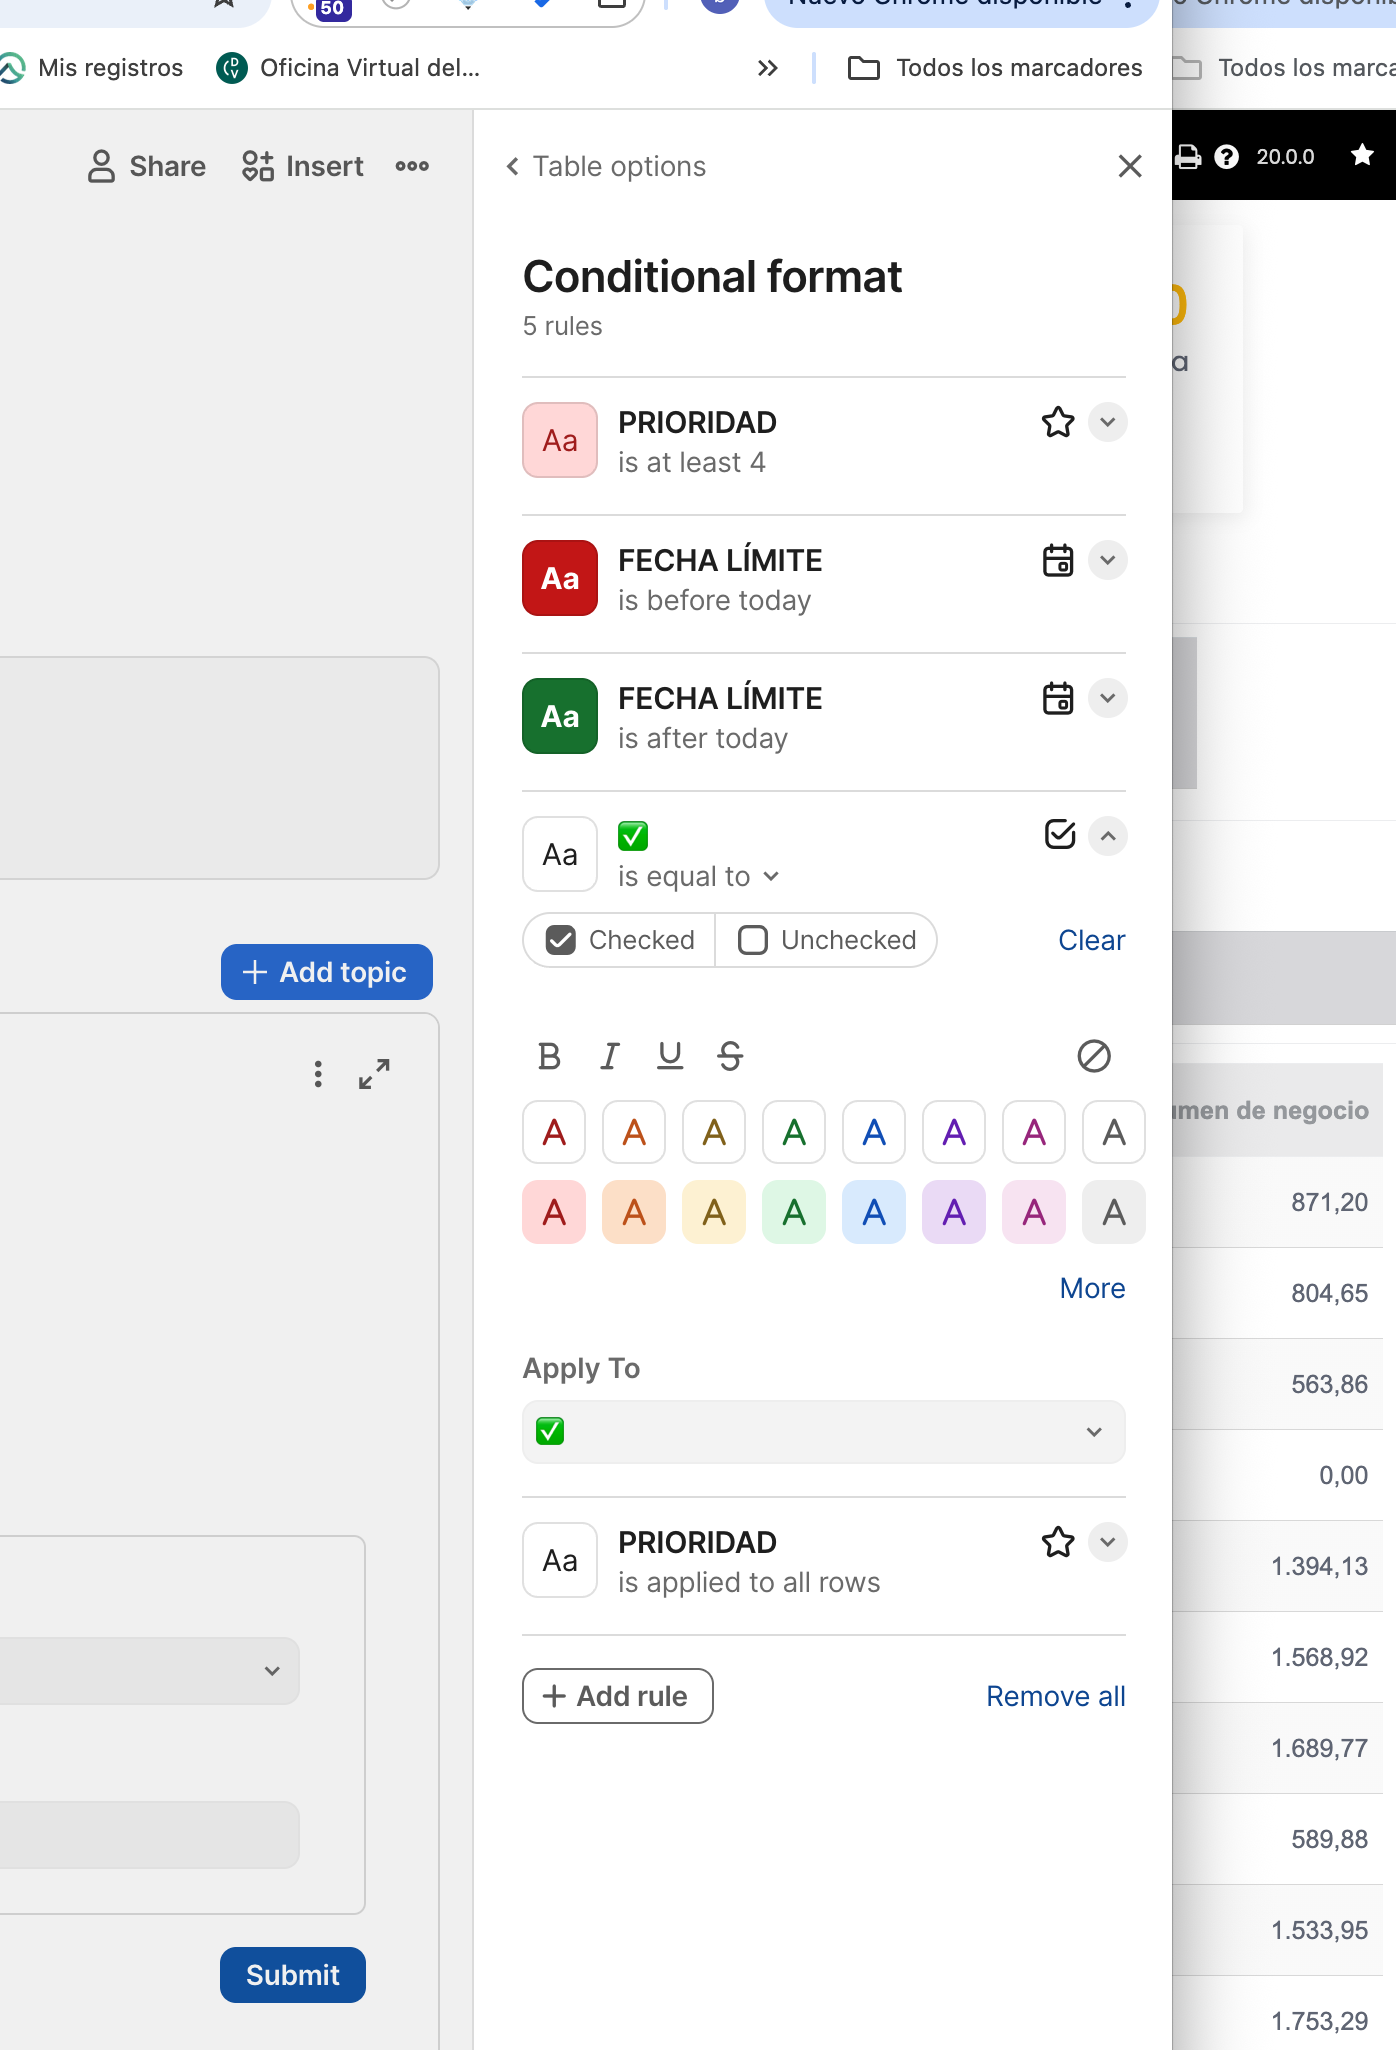Open the 'is equal to' condition dropdown
This screenshot has height=2050, width=1396.
pos(698,877)
